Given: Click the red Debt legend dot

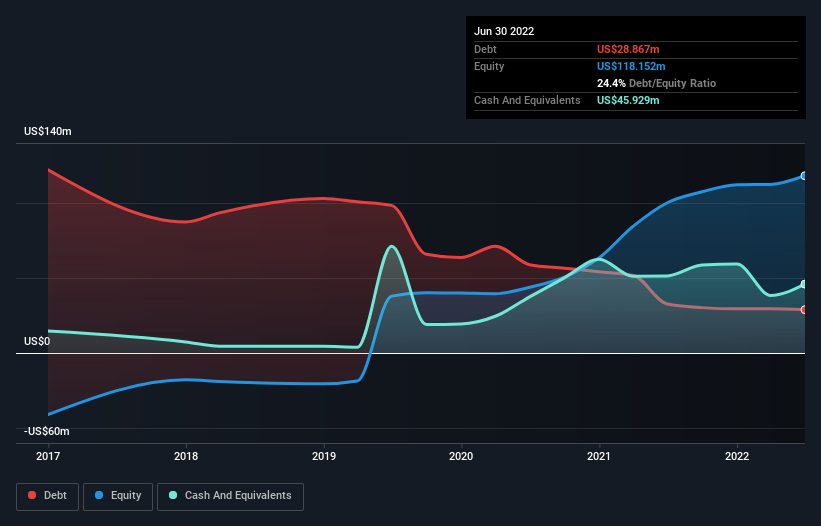Looking at the screenshot, I should pos(32,495).
